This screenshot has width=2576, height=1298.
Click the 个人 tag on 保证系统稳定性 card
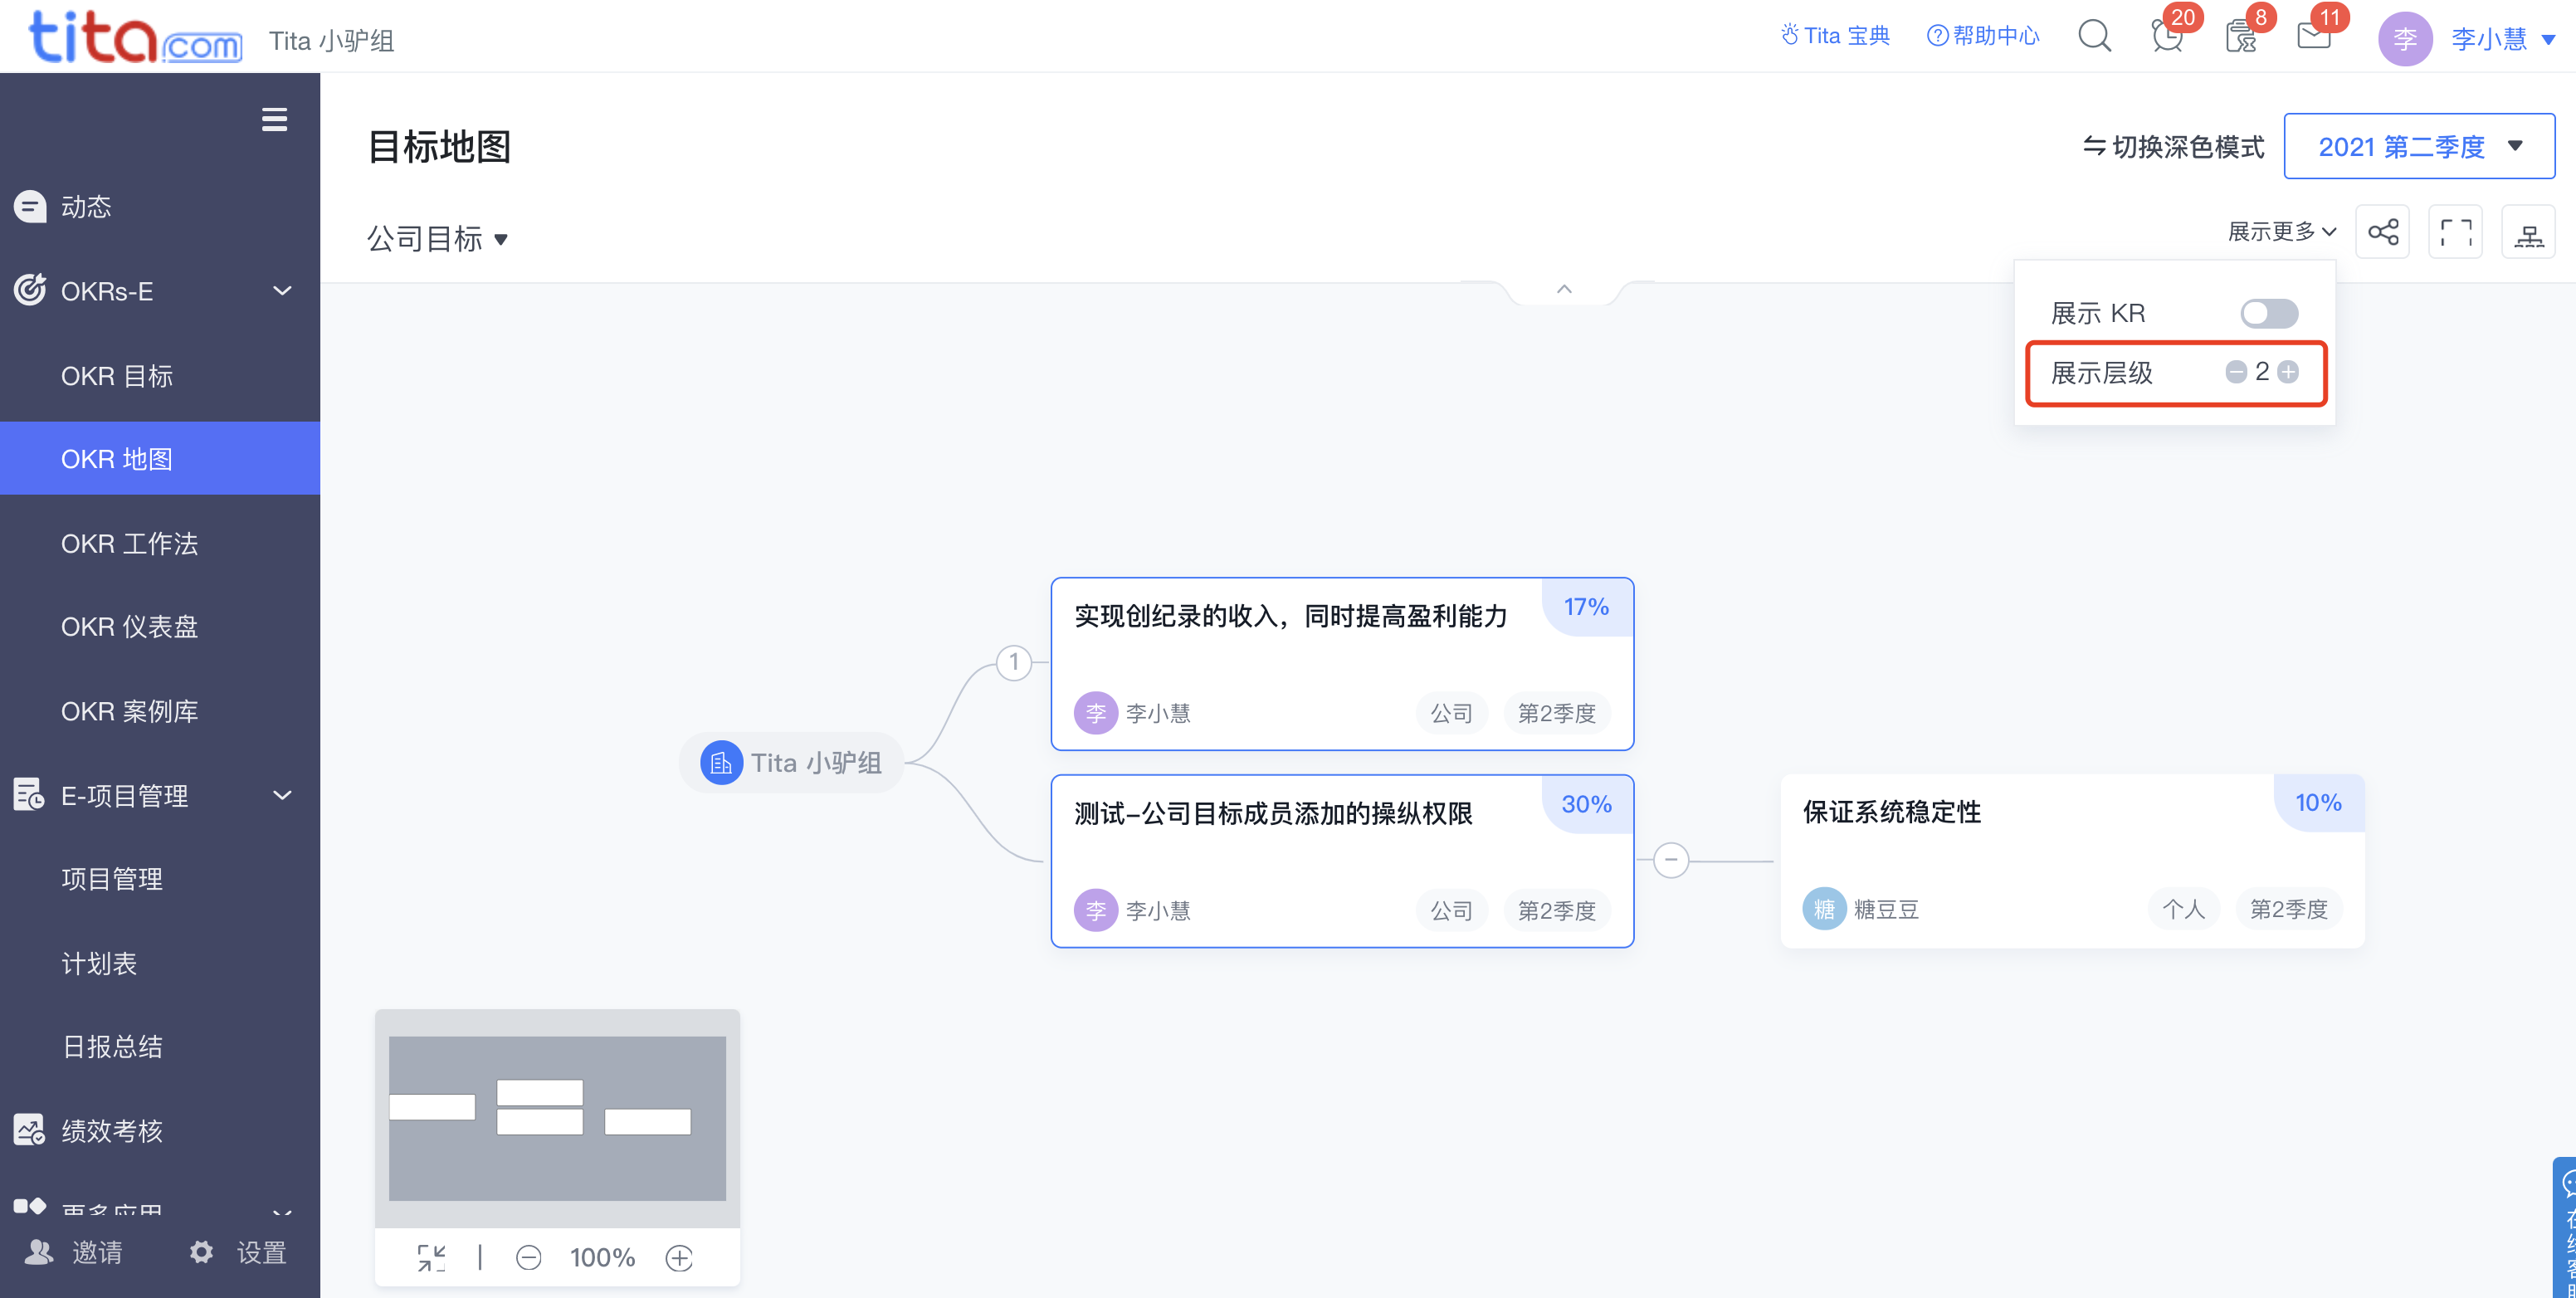tap(2183, 909)
